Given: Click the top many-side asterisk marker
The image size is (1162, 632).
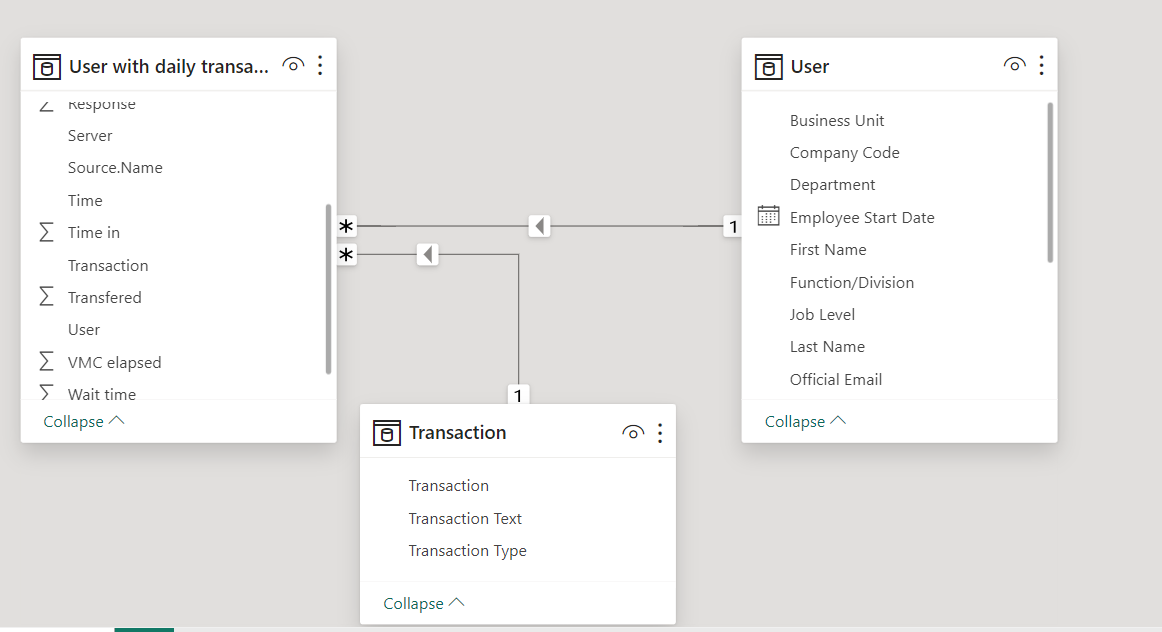Looking at the screenshot, I should click(x=346, y=226).
